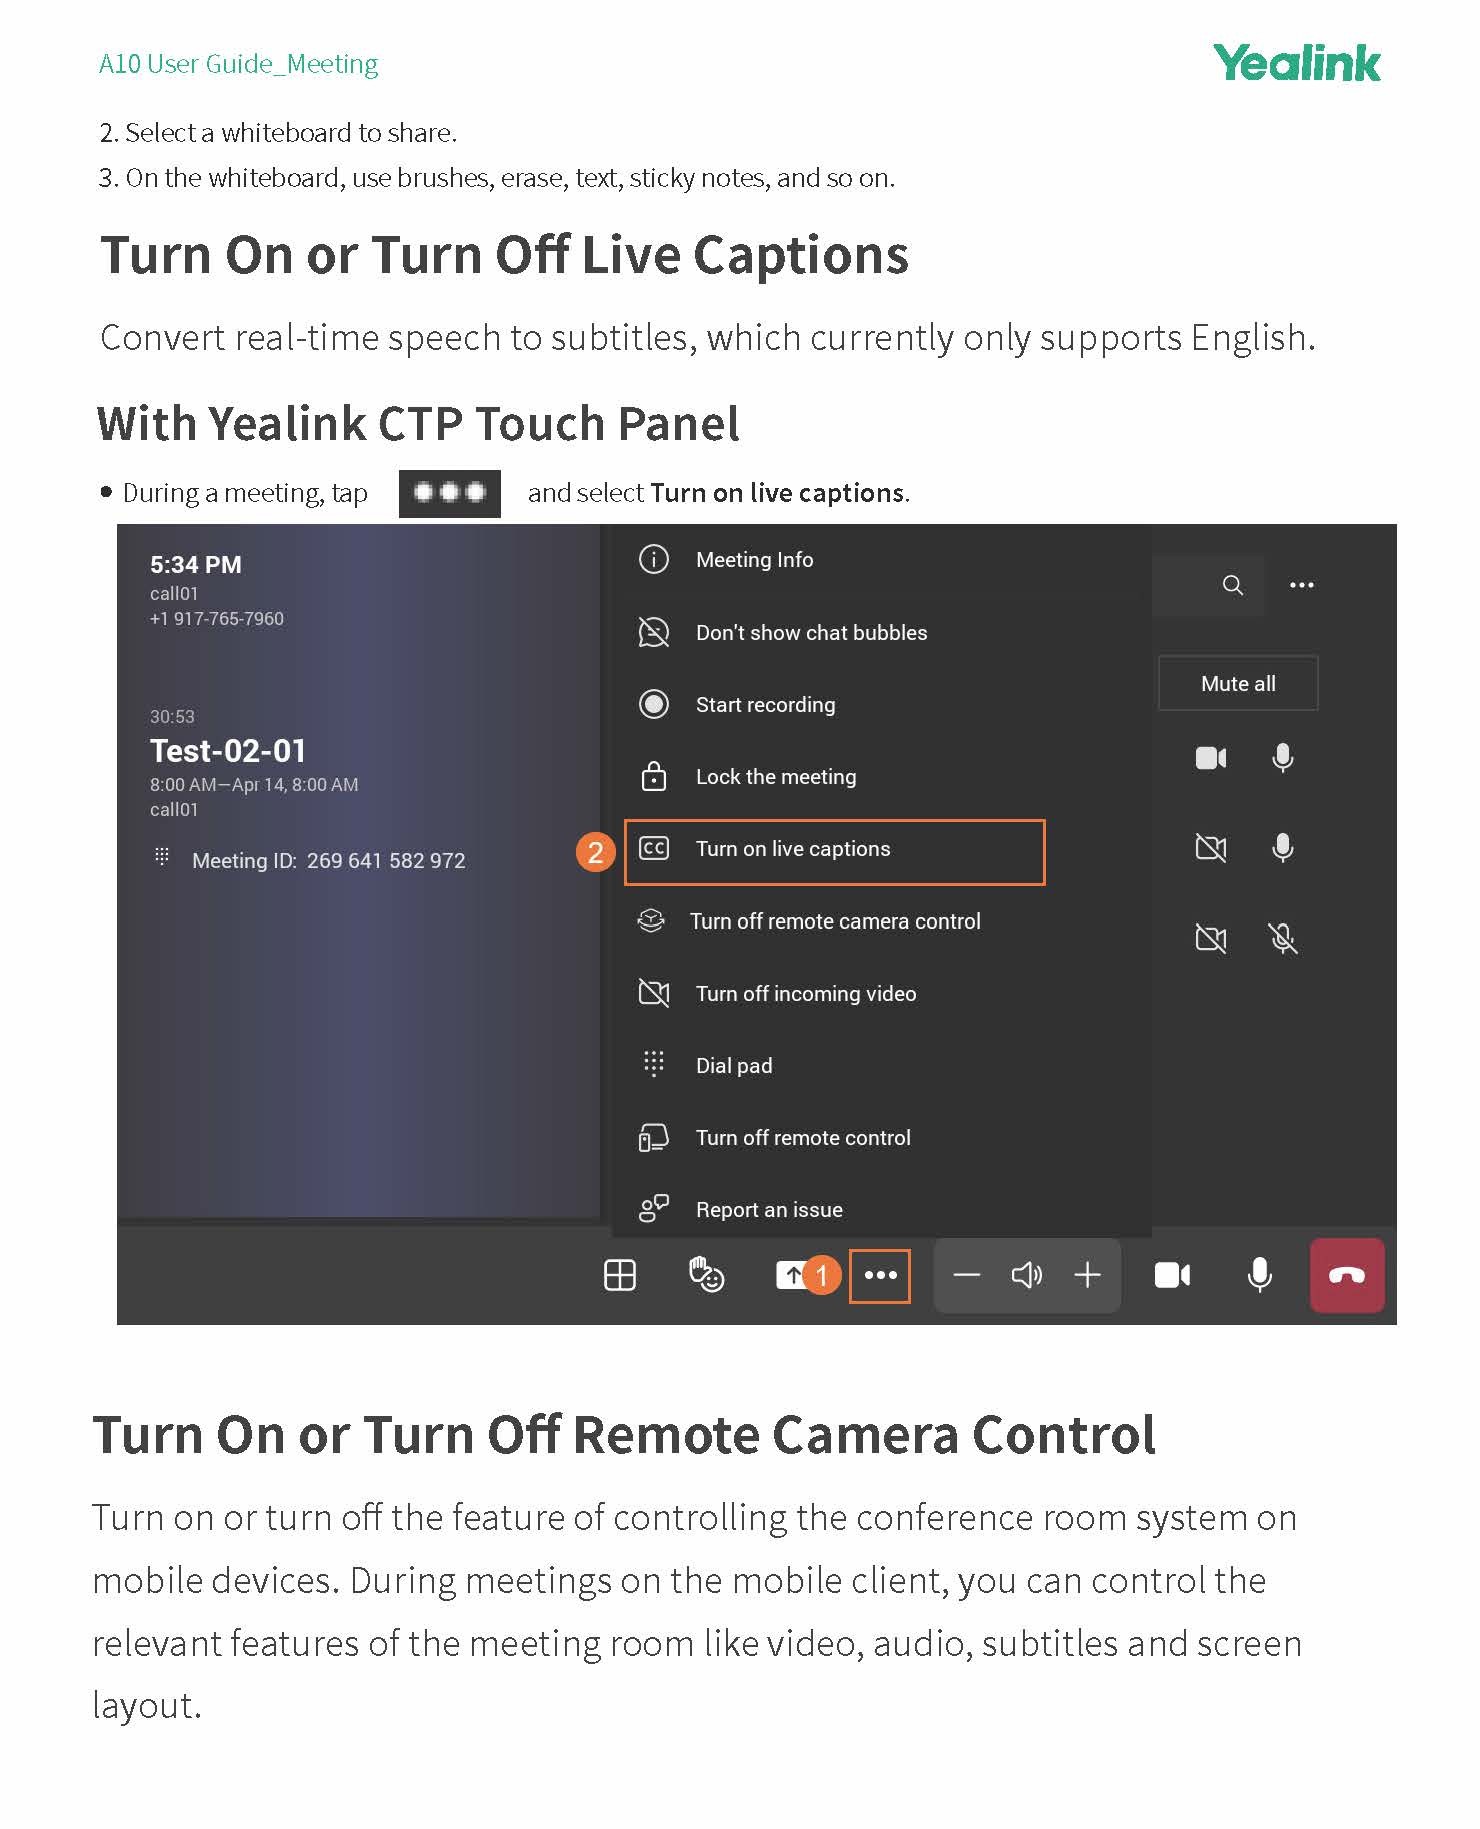The height and width of the screenshot is (1829, 1480).
Task: Unmute the third participant's muted microphone
Action: tap(1283, 939)
